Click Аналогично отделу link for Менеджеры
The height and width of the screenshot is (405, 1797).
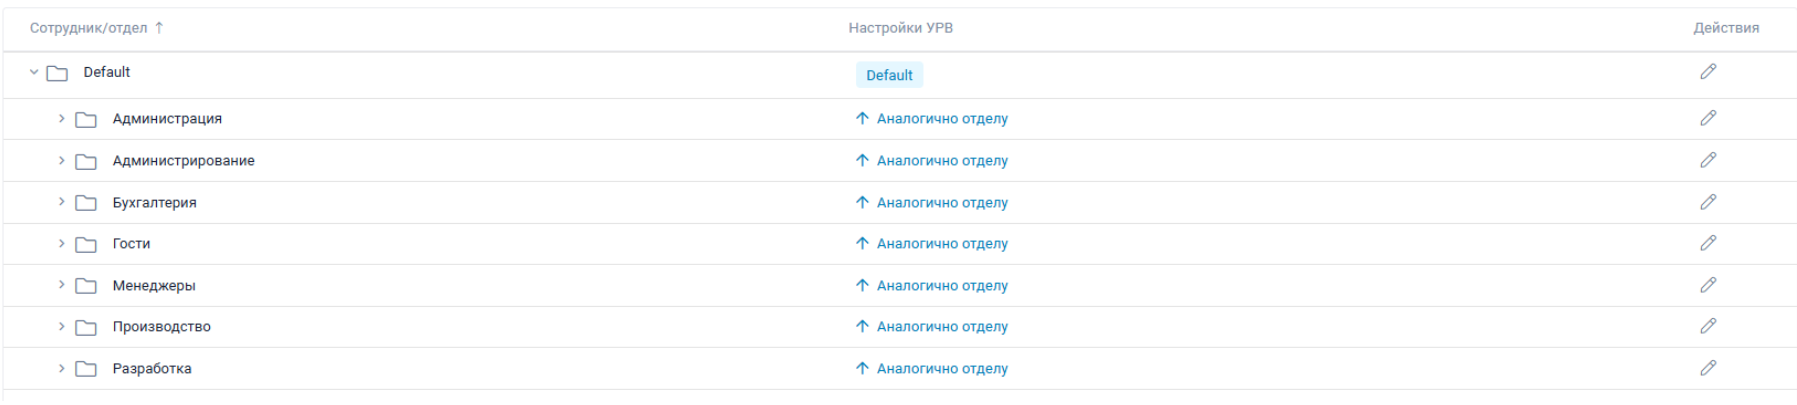[x=941, y=285]
